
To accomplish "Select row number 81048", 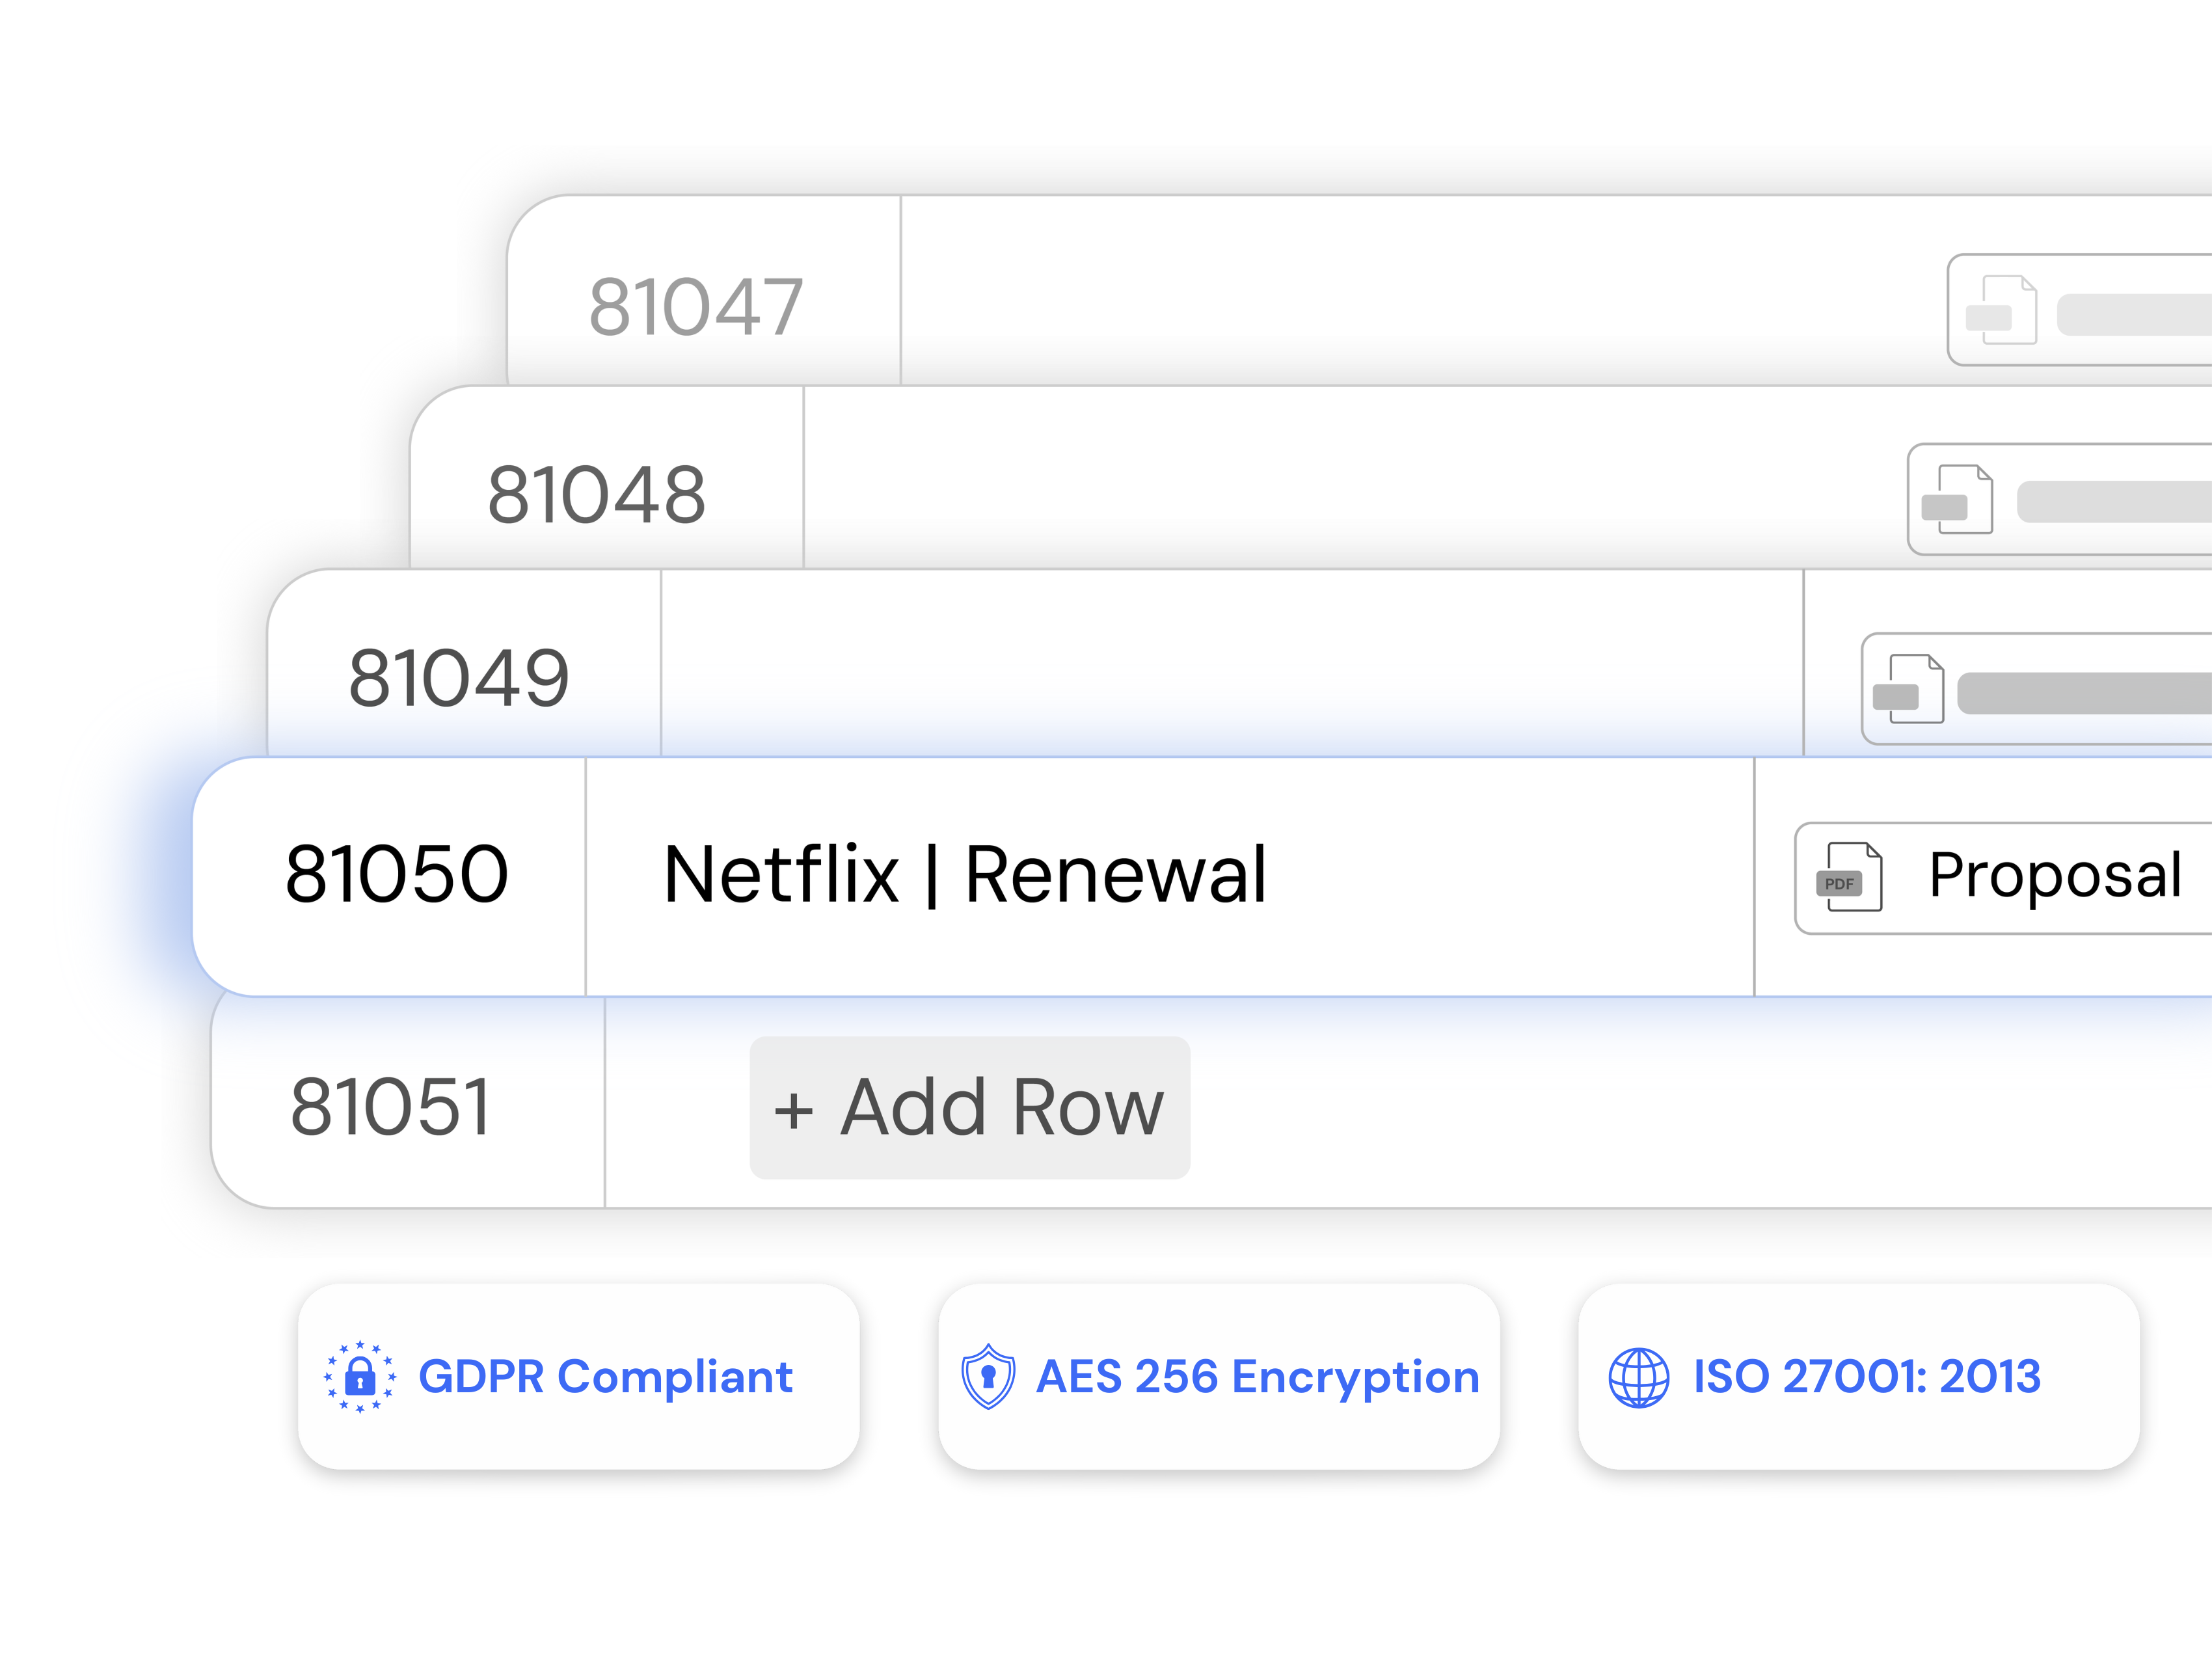I will [596, 494].
